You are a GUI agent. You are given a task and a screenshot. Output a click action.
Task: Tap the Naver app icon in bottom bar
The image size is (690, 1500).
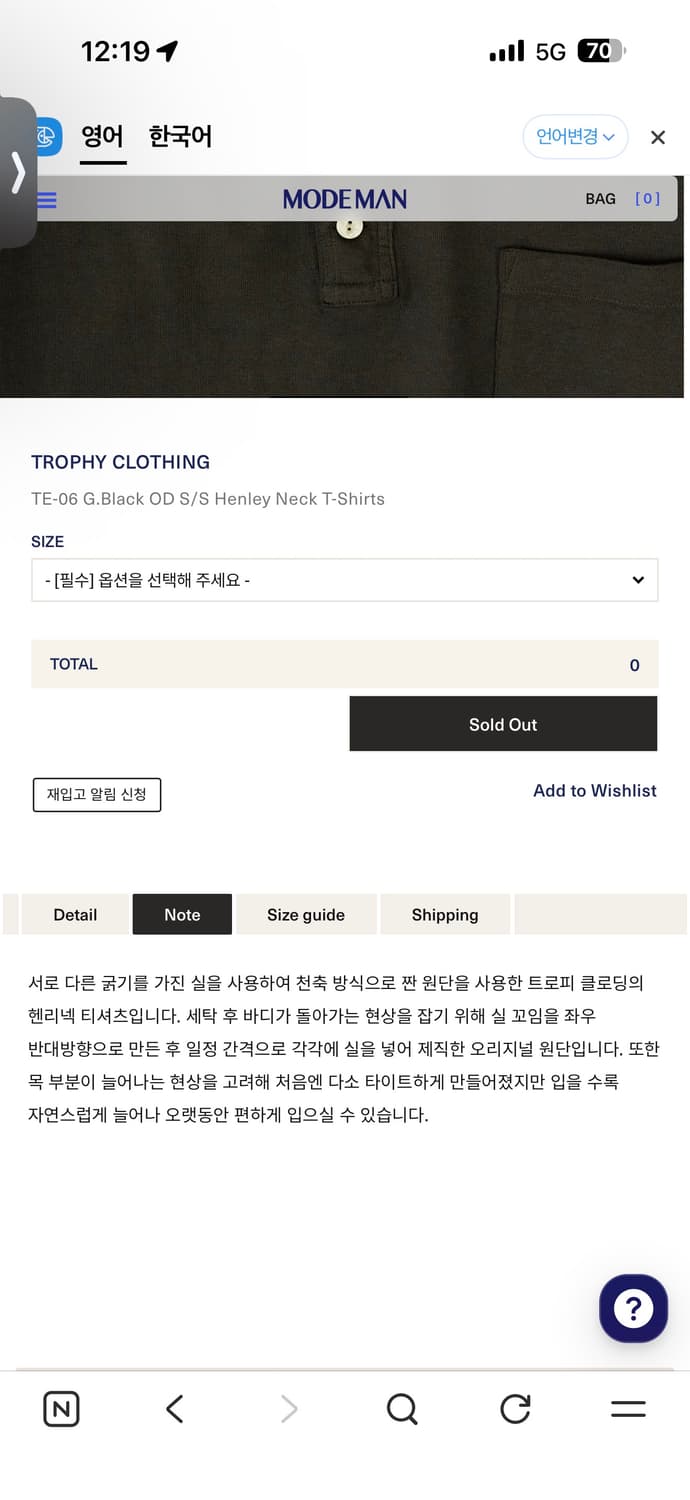click(61, 1408)
